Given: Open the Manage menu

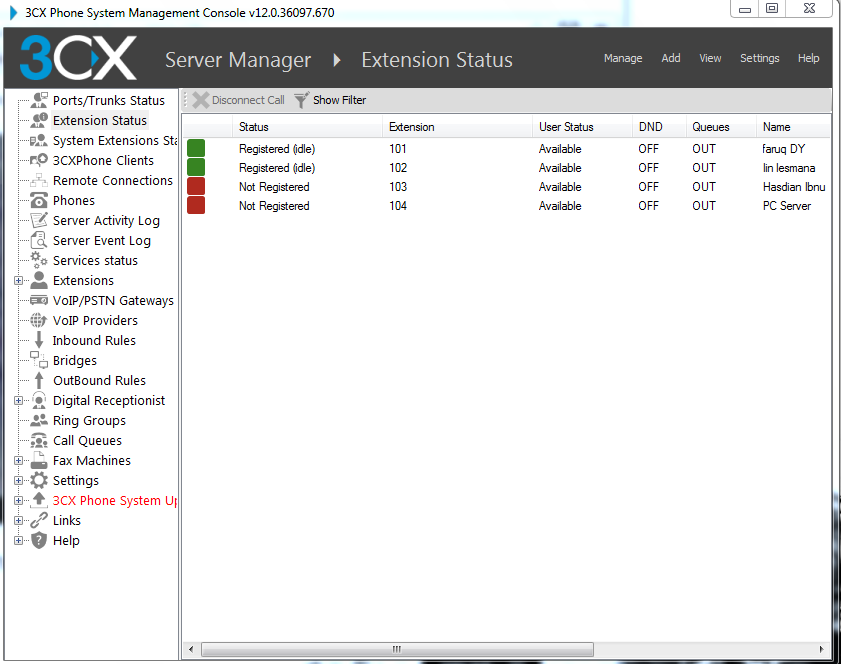Looking at the screenshot, I should click(623, 58).
